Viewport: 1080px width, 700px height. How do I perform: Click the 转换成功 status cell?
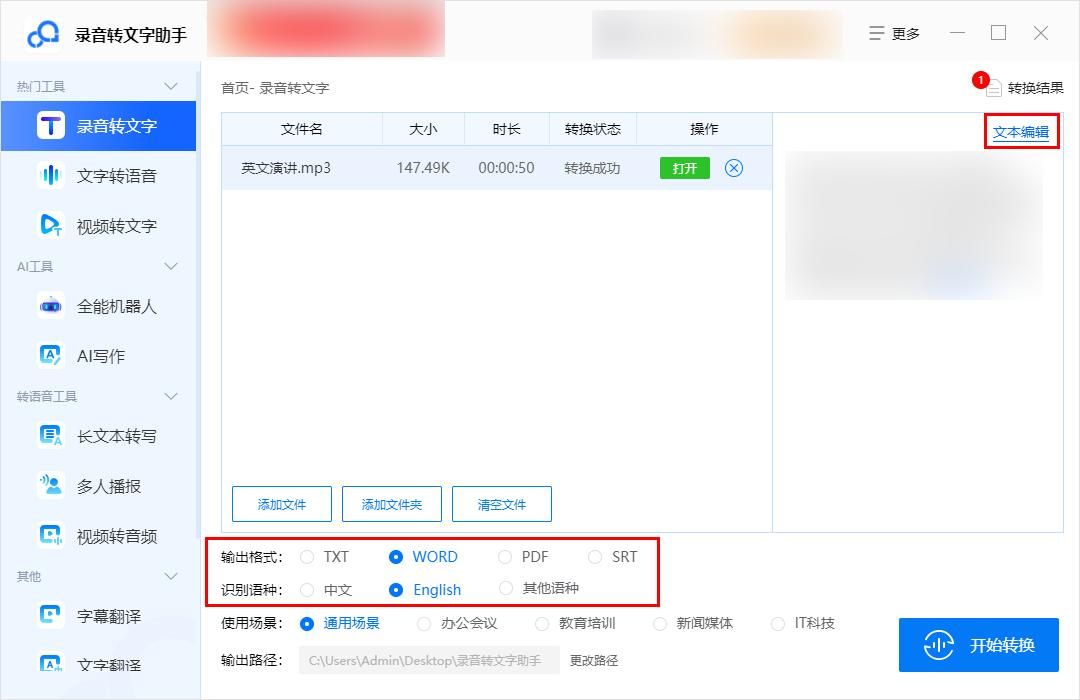[x=592, y=167]
